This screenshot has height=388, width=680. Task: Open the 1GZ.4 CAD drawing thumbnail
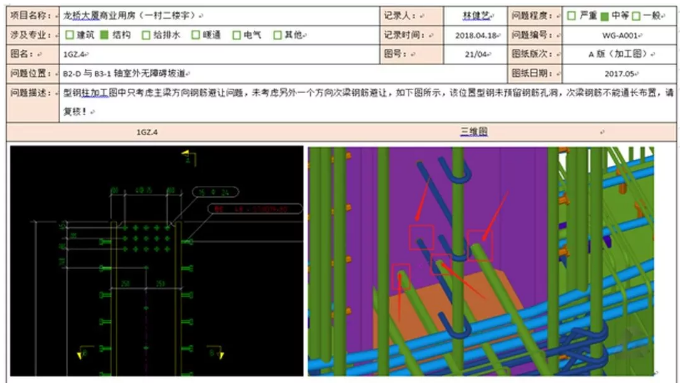157,261
